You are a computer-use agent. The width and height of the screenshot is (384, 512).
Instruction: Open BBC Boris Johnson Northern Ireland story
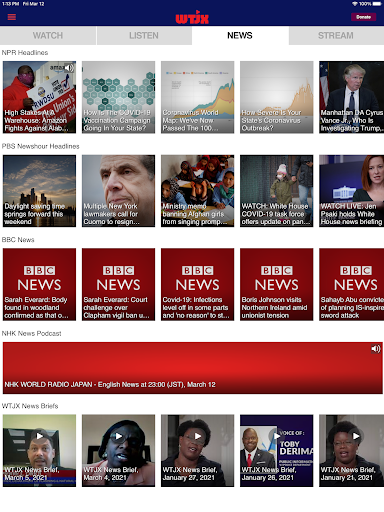pyautogui.click(x=276, y=284)
